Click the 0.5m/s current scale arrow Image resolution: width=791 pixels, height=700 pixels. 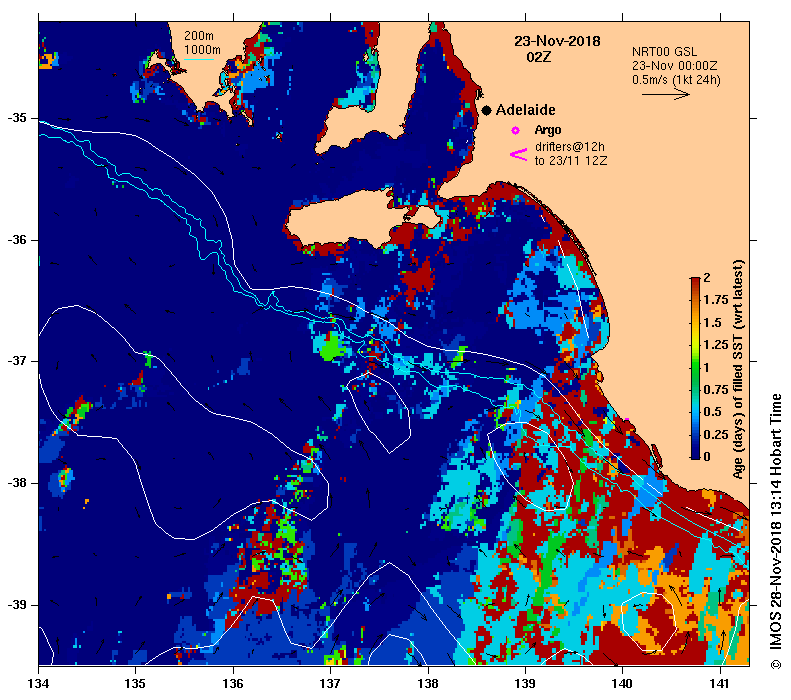tap(665, 94)
